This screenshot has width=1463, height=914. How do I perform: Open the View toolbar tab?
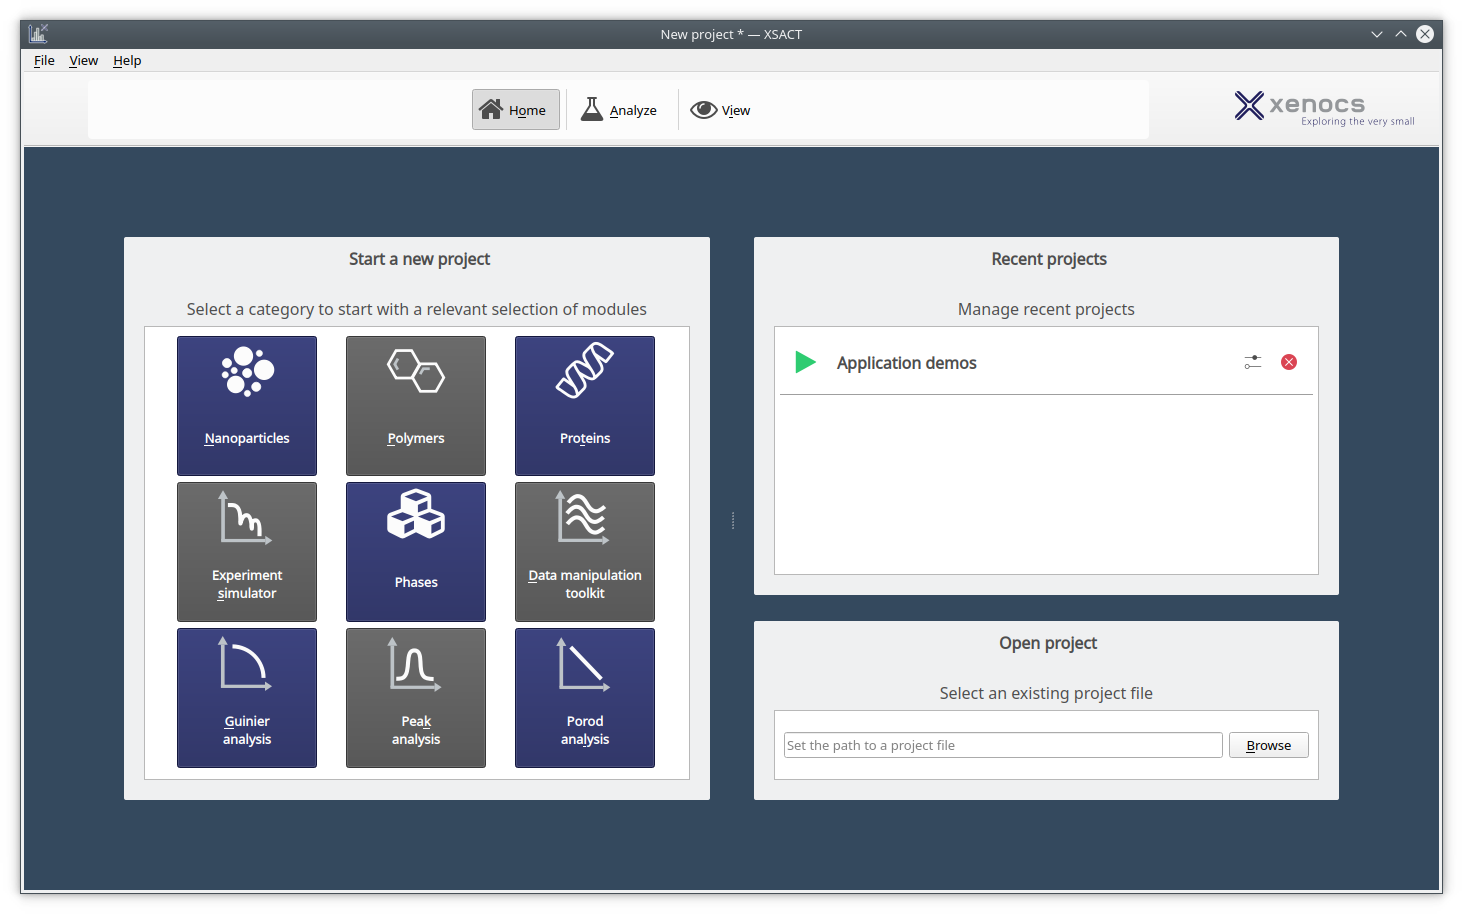click(721, 110)
